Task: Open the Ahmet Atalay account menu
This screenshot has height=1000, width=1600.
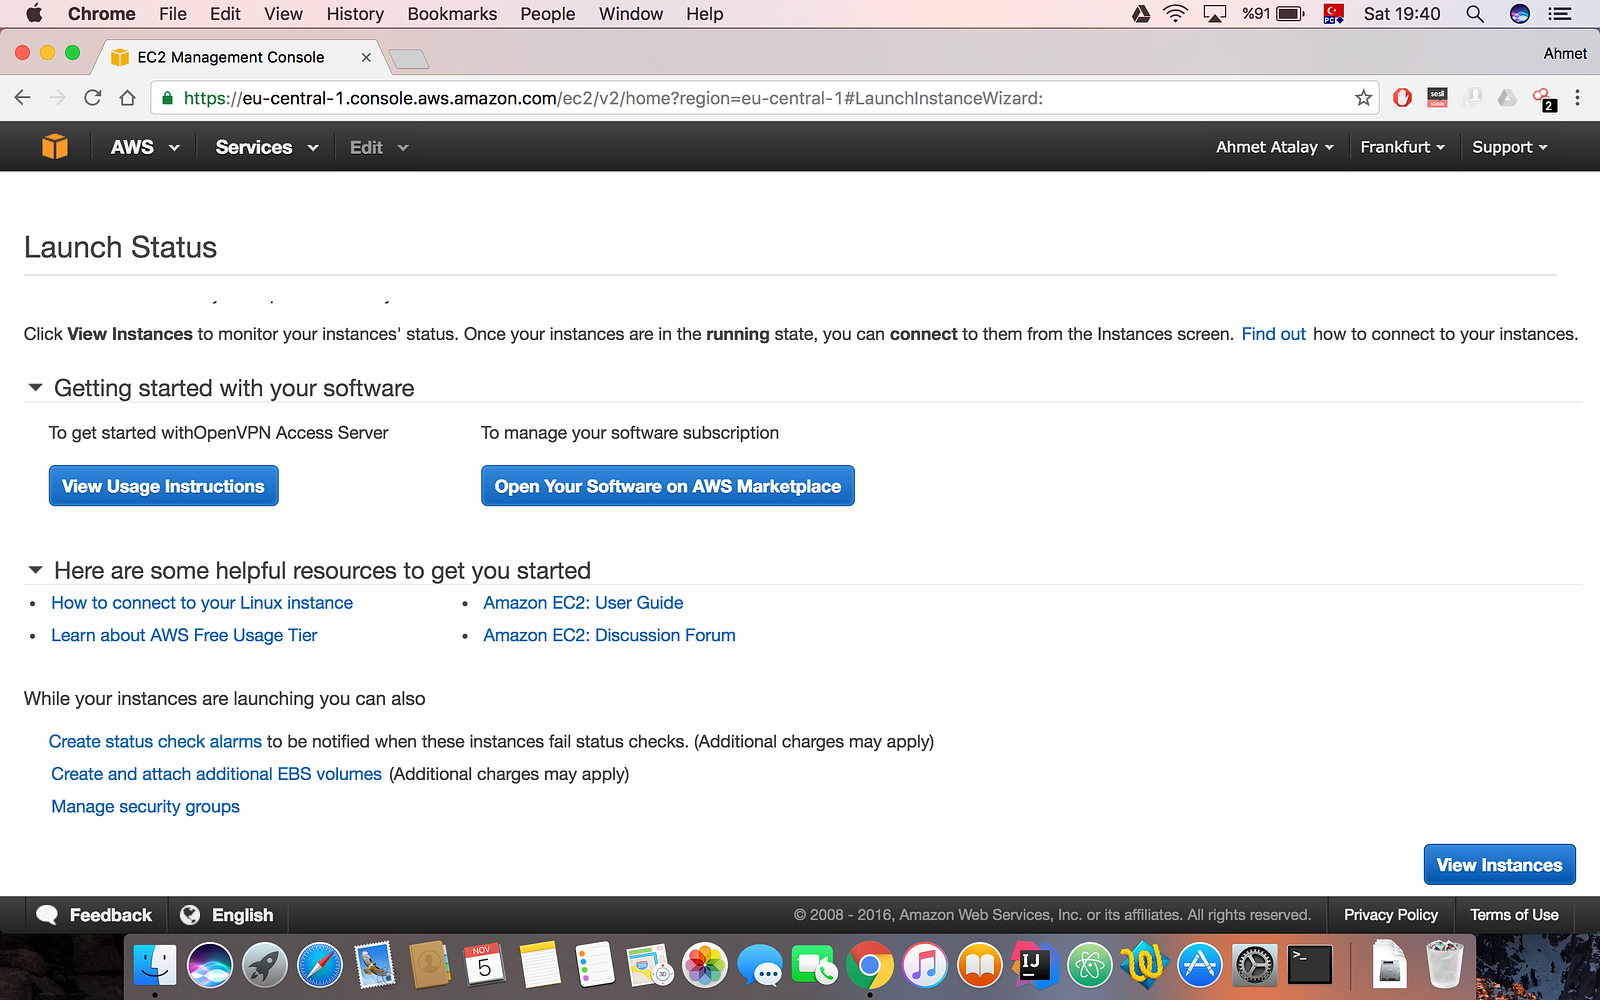Action: [1275, 147]
